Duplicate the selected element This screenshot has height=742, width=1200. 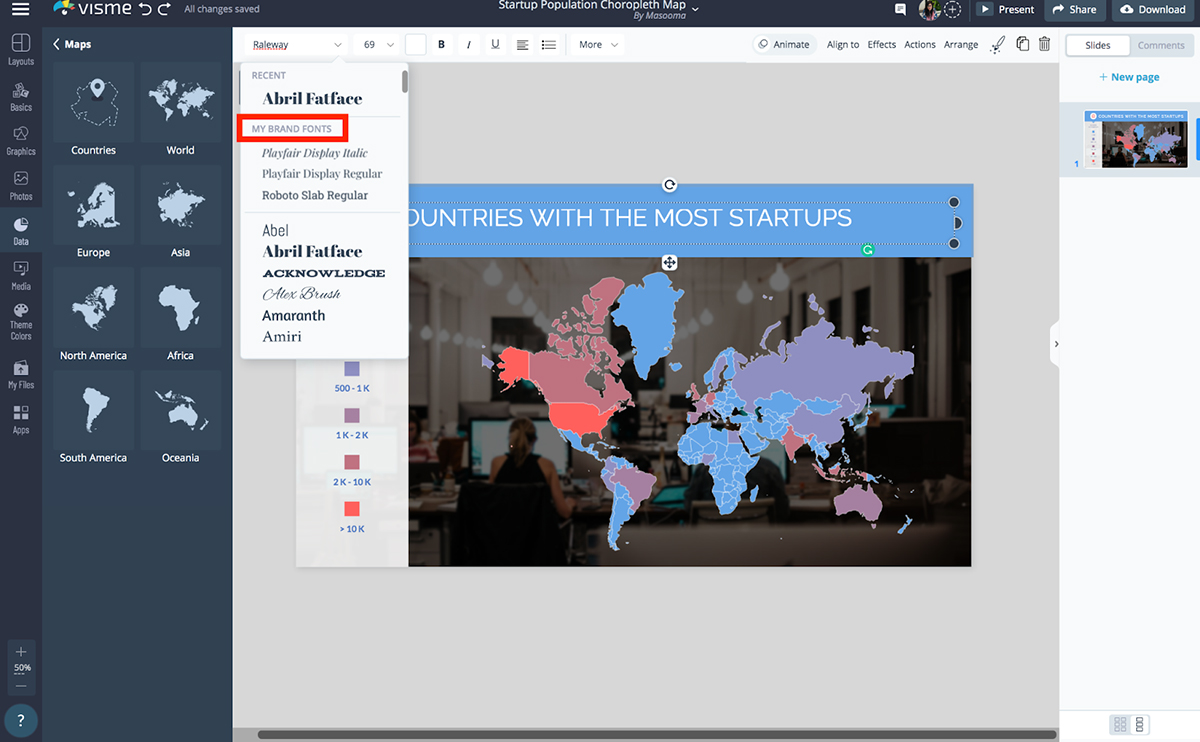(x=1021, y=44)
